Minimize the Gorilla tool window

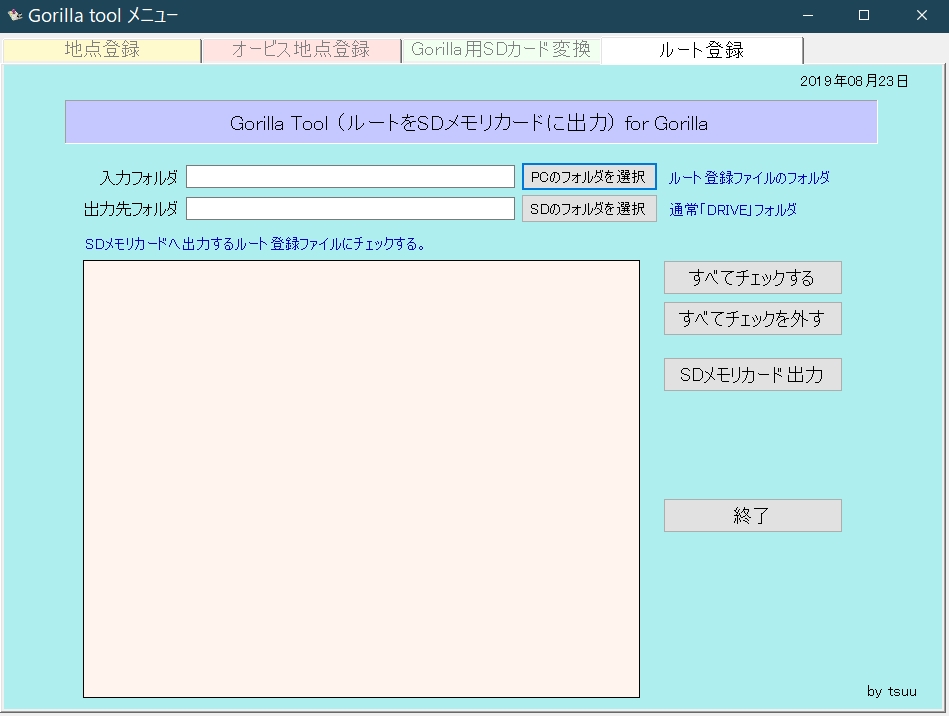808,15
